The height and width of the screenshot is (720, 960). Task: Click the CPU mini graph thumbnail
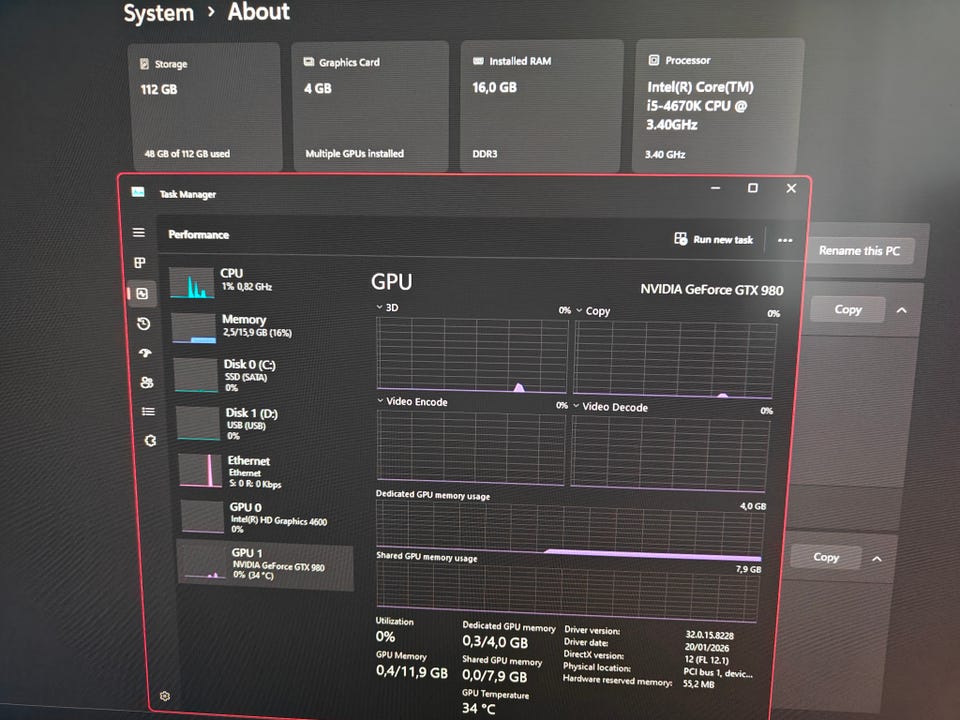(x=192, y=283)
